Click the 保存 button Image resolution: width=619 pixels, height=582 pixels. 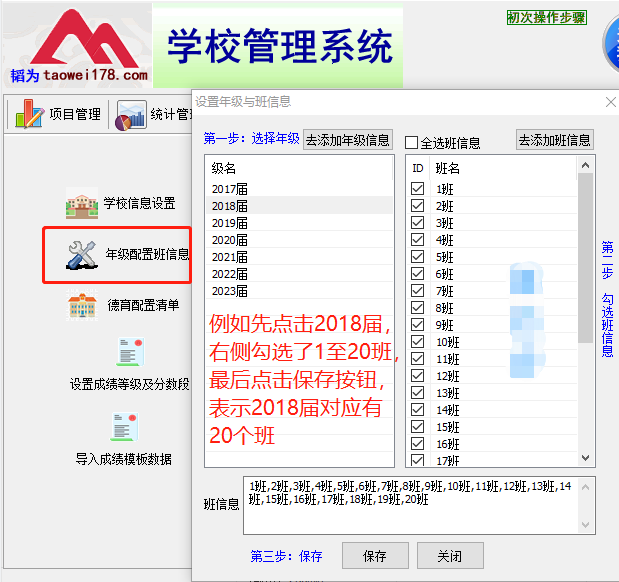click(375, 556)
